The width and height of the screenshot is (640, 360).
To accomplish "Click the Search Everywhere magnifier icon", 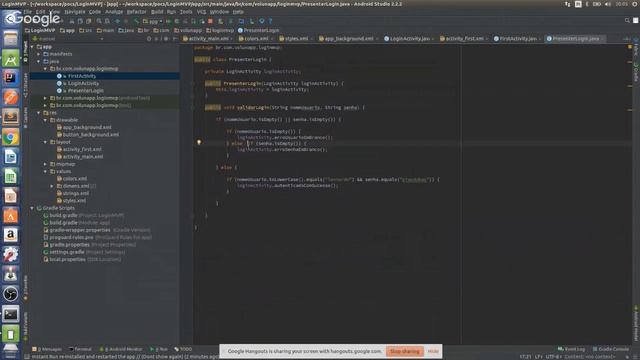I will coord(627,20).
